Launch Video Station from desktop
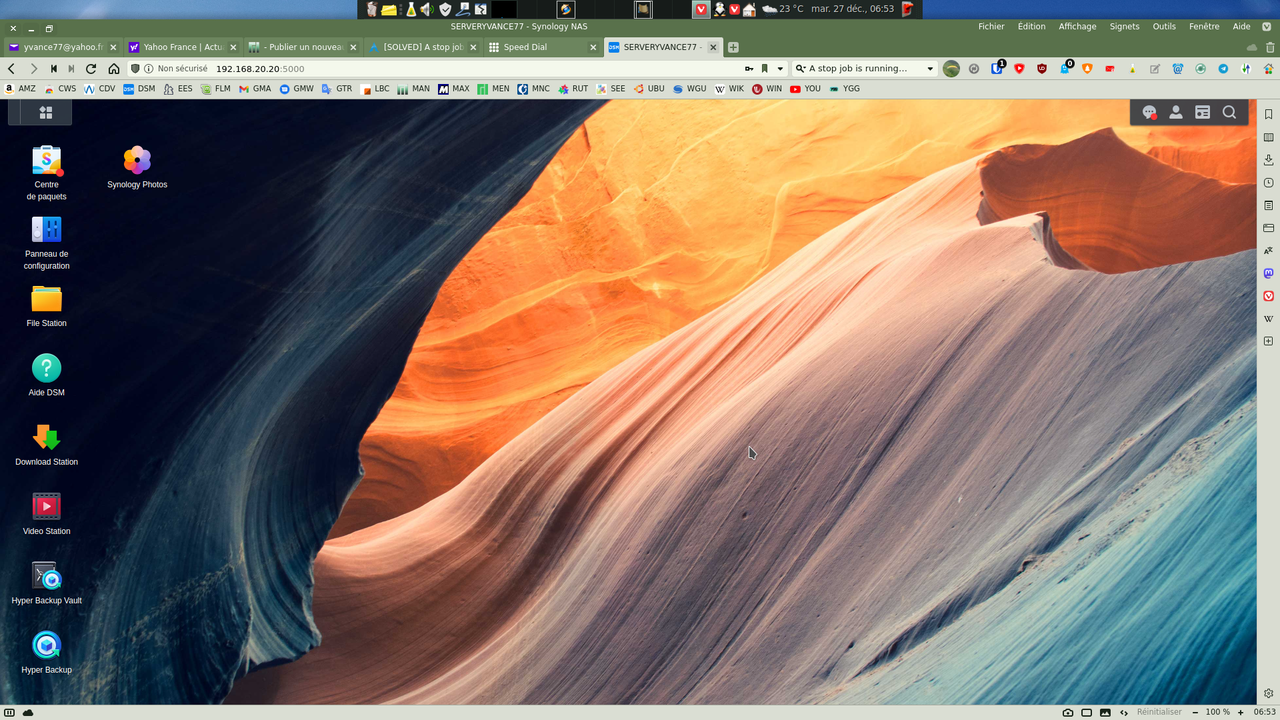This screenshot has height=720, width=1280. (x=47, y=514)
